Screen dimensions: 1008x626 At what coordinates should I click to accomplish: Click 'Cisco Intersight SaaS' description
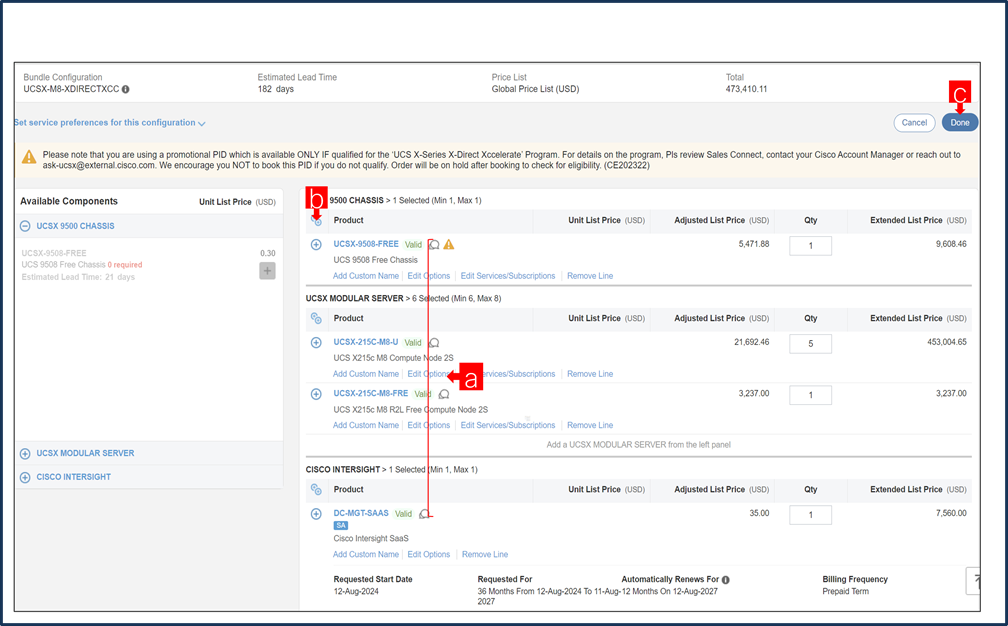pos(371,539)
